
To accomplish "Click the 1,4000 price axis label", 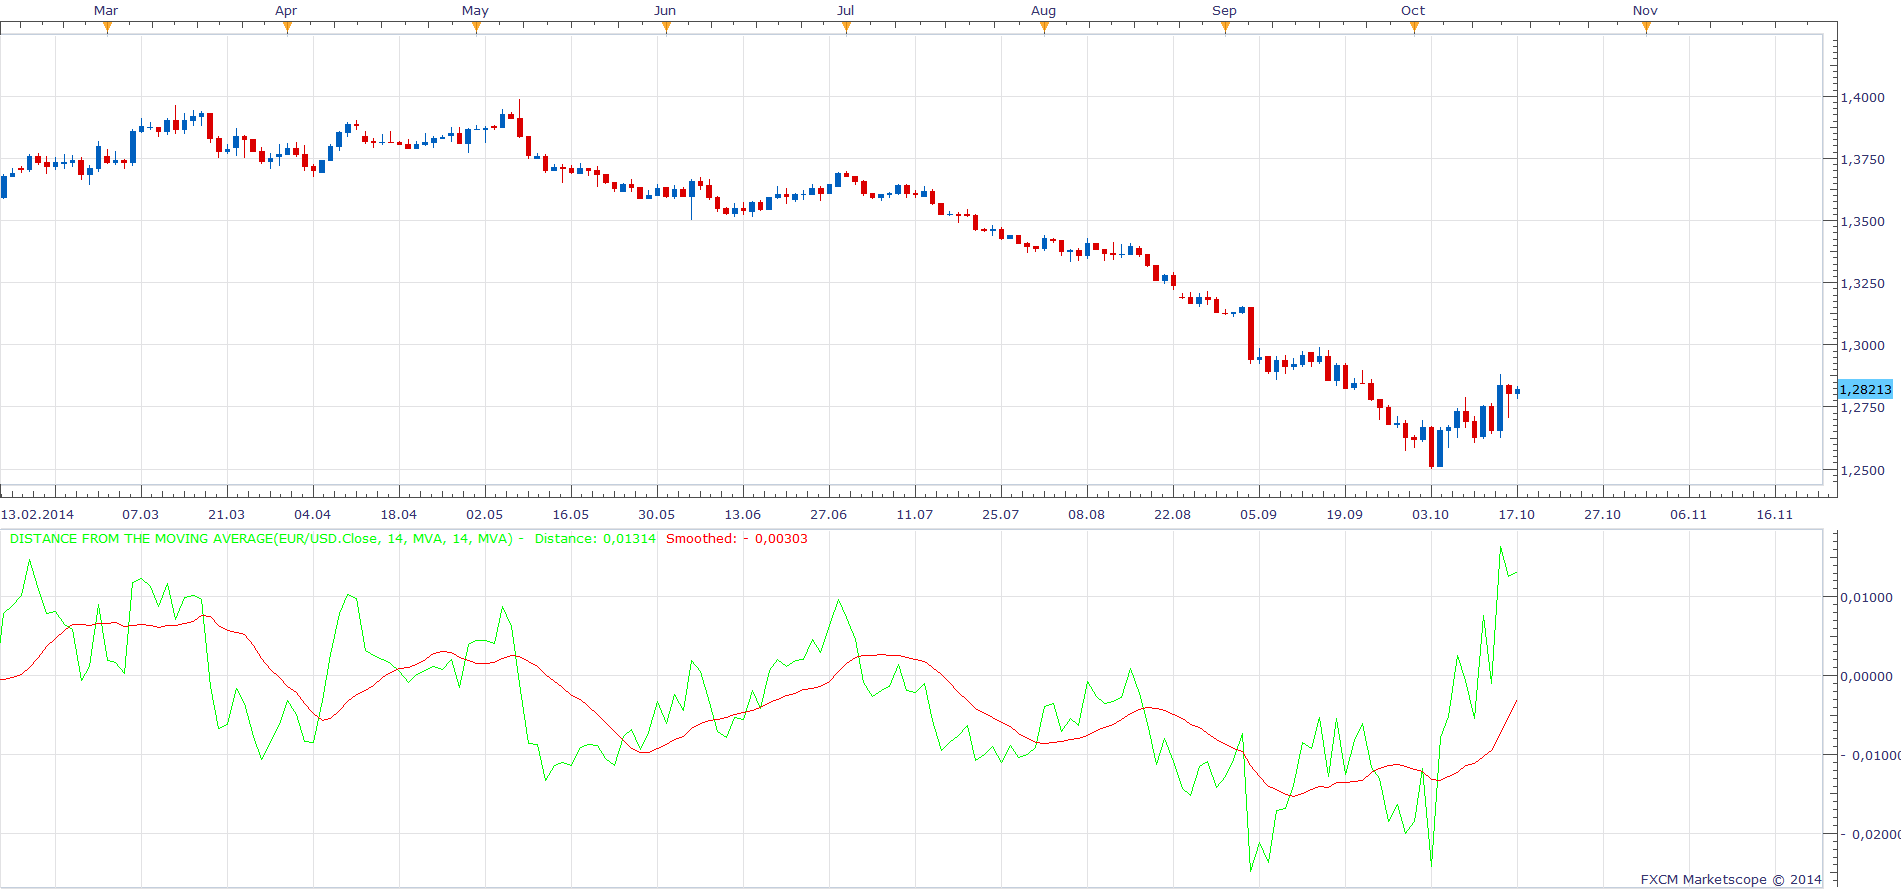I will [1862, 97].
